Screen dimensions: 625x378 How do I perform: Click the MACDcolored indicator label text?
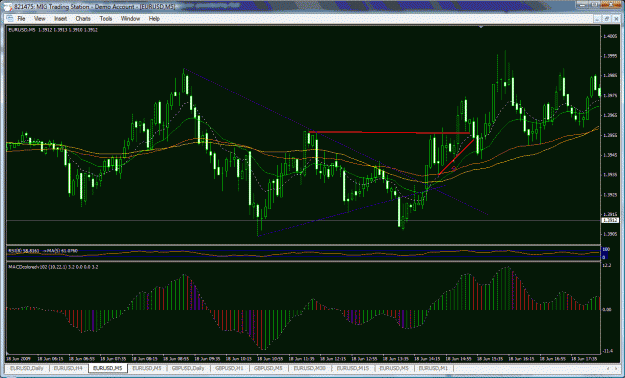(x=53, y=267)
